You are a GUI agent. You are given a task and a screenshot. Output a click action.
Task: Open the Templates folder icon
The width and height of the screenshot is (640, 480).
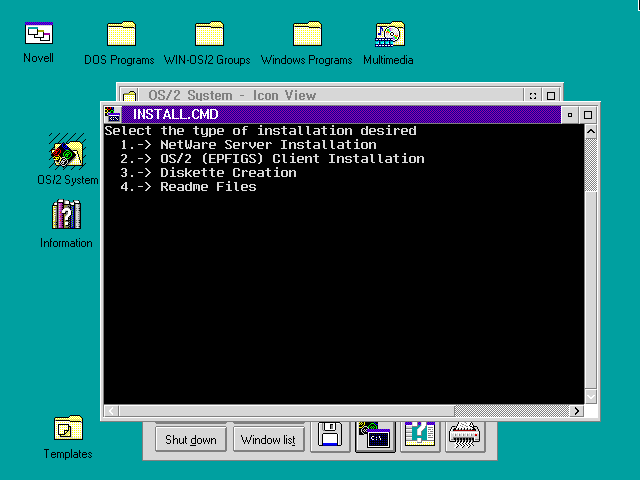tap(68, 427)
